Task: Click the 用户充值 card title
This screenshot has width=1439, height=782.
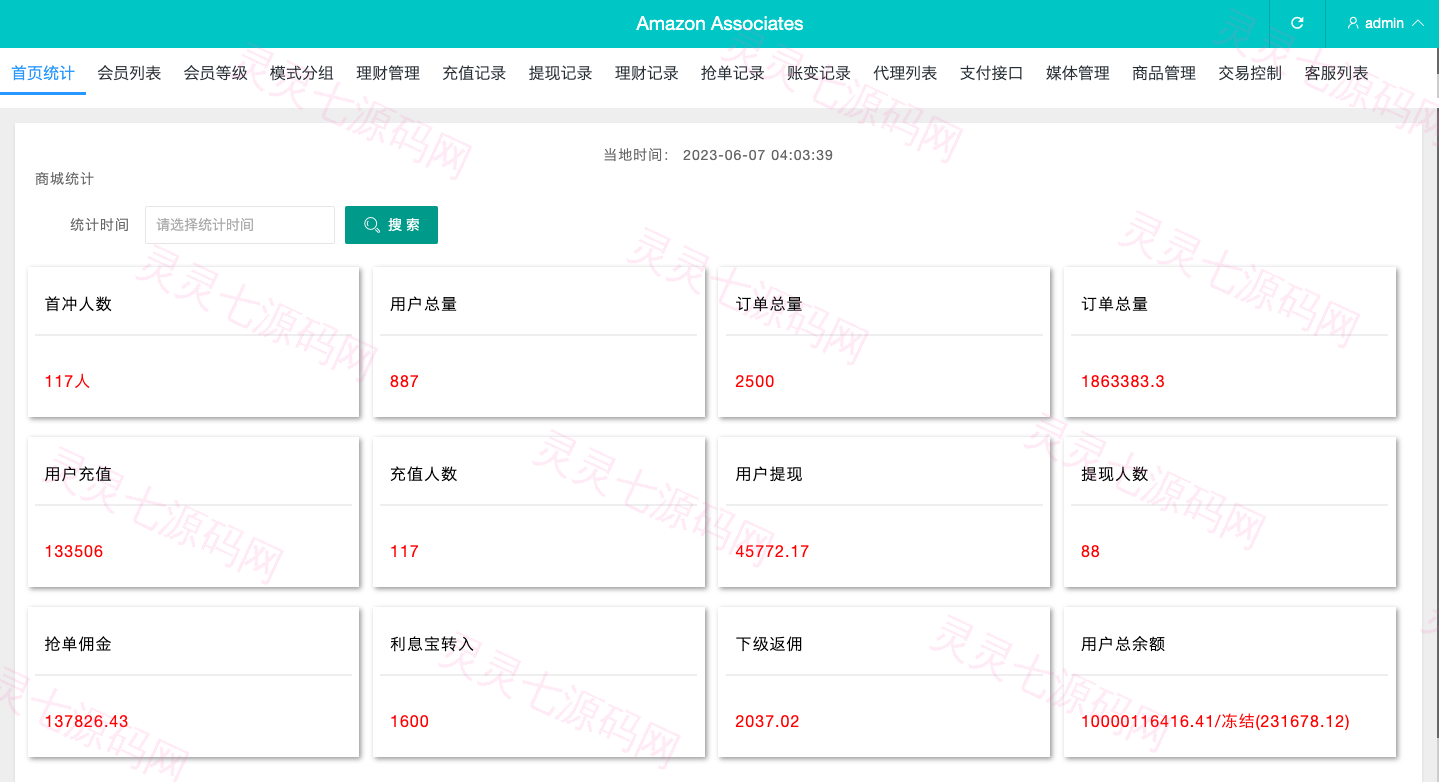Action: 78,474
